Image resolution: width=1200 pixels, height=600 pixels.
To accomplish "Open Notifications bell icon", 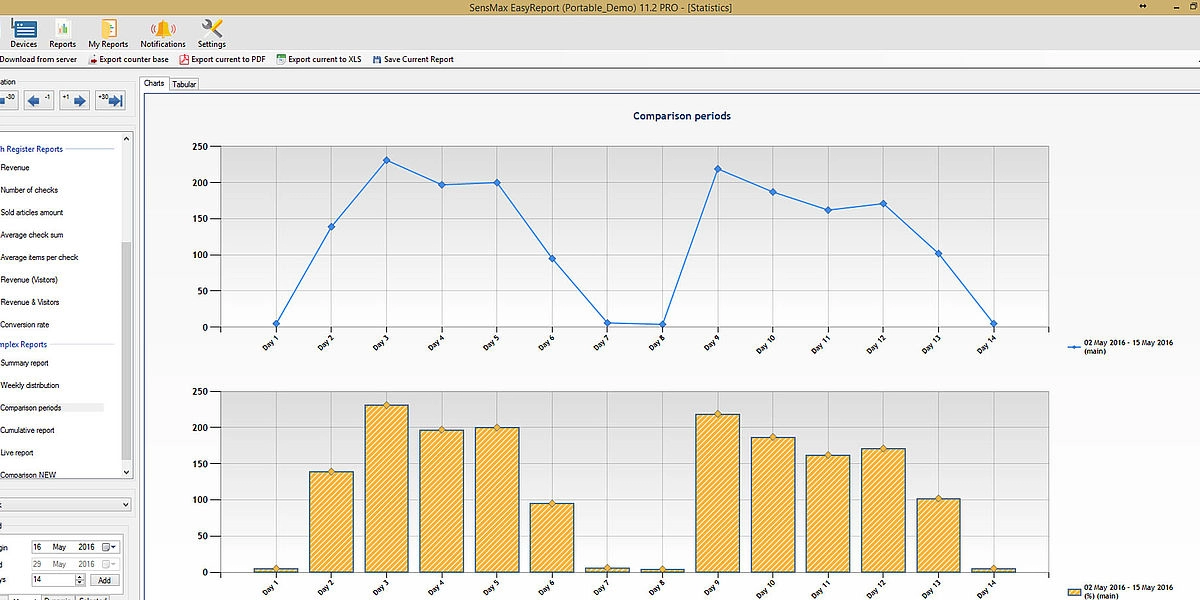I will coord(163,32).
